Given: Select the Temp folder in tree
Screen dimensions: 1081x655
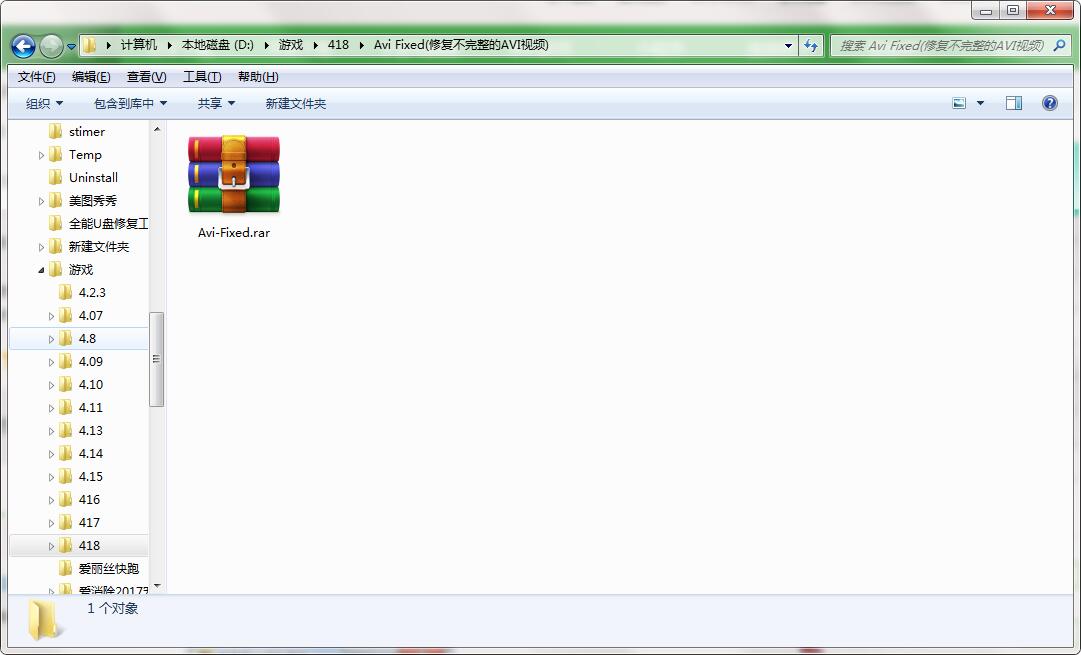Looking at the screenshot, I should (85, 154).
